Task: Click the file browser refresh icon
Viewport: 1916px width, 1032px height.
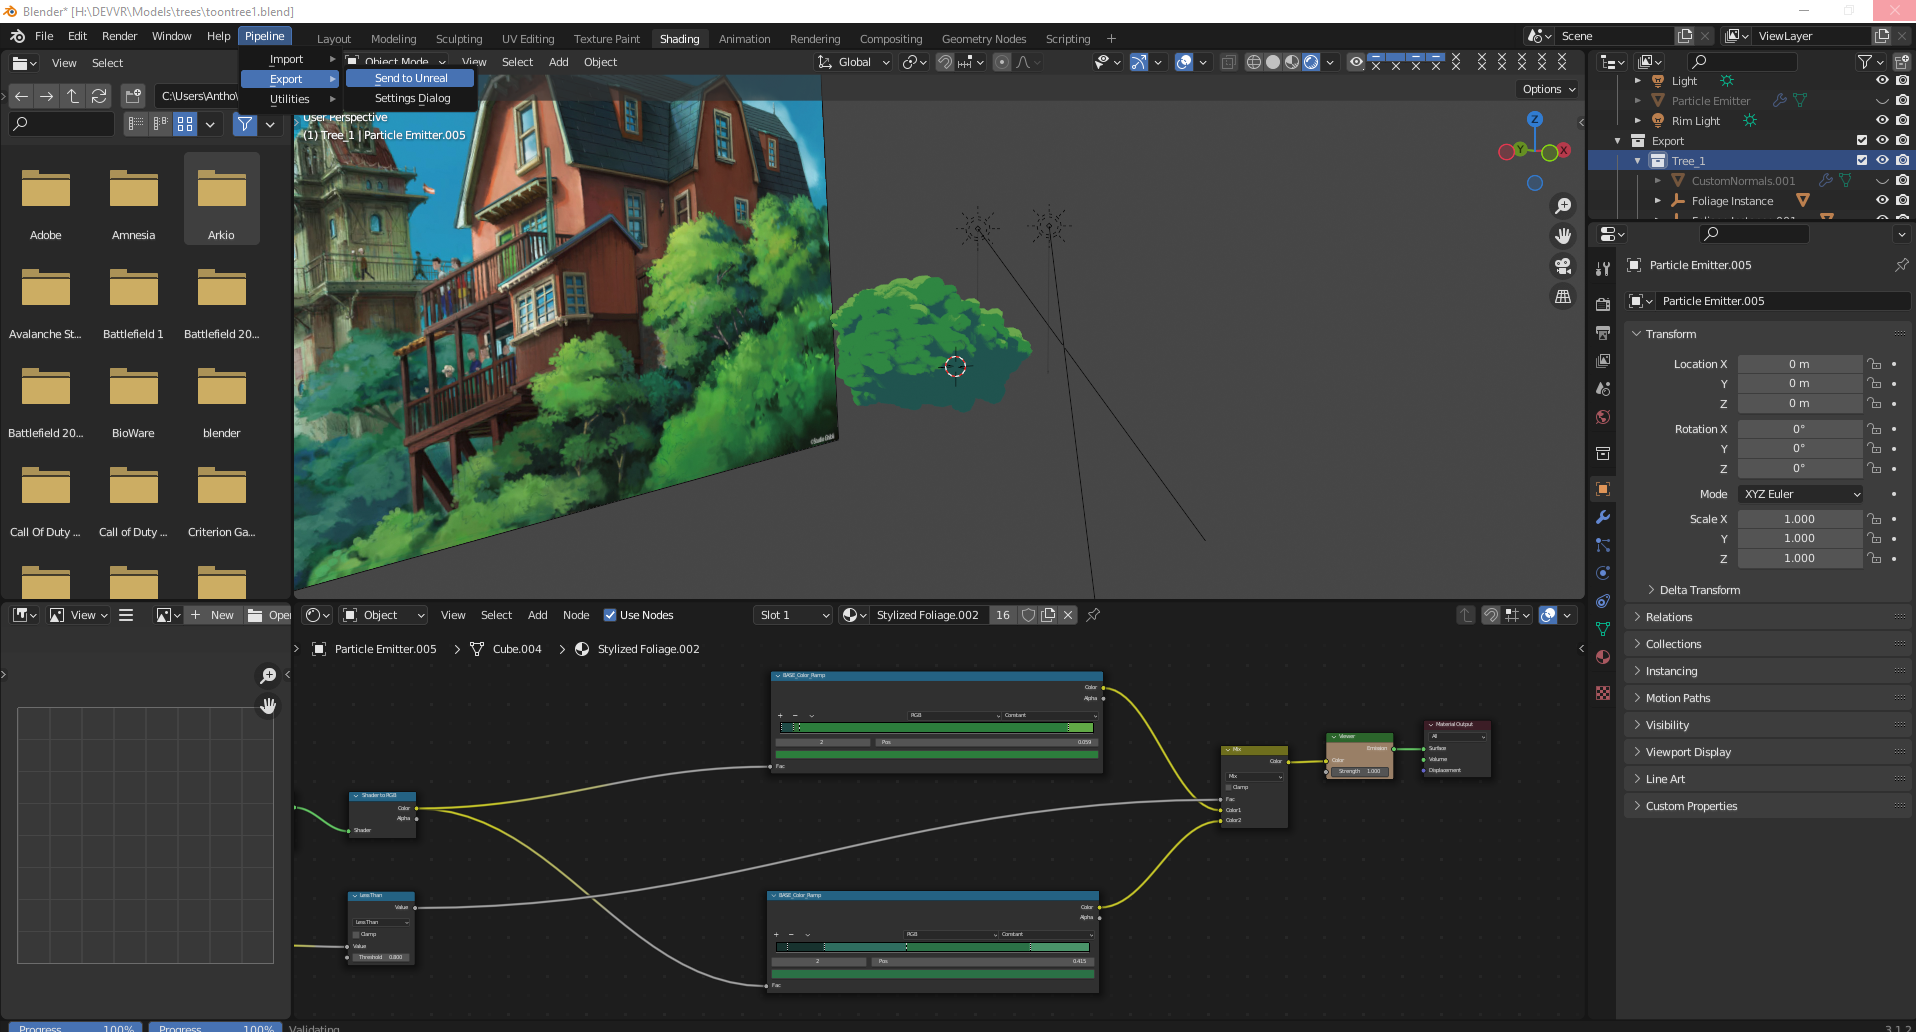Action: pyautogui.click(x=98, y=96)
